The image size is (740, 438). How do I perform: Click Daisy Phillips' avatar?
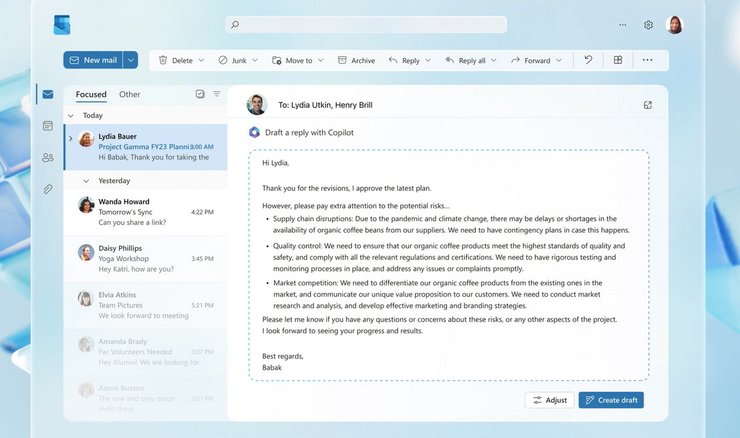pyautogui.click(x=86, y=252)
